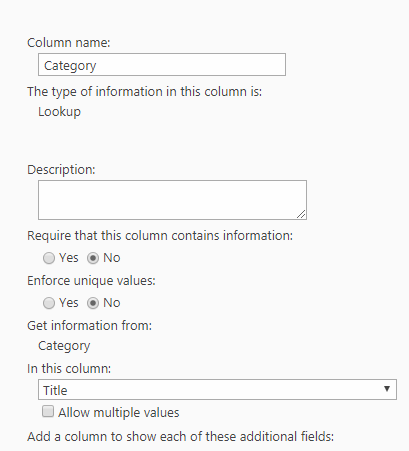Image resolution: width=409 pixels, height=451 pixels.
Task: Click the In this column label
Action: pos(69,369)
